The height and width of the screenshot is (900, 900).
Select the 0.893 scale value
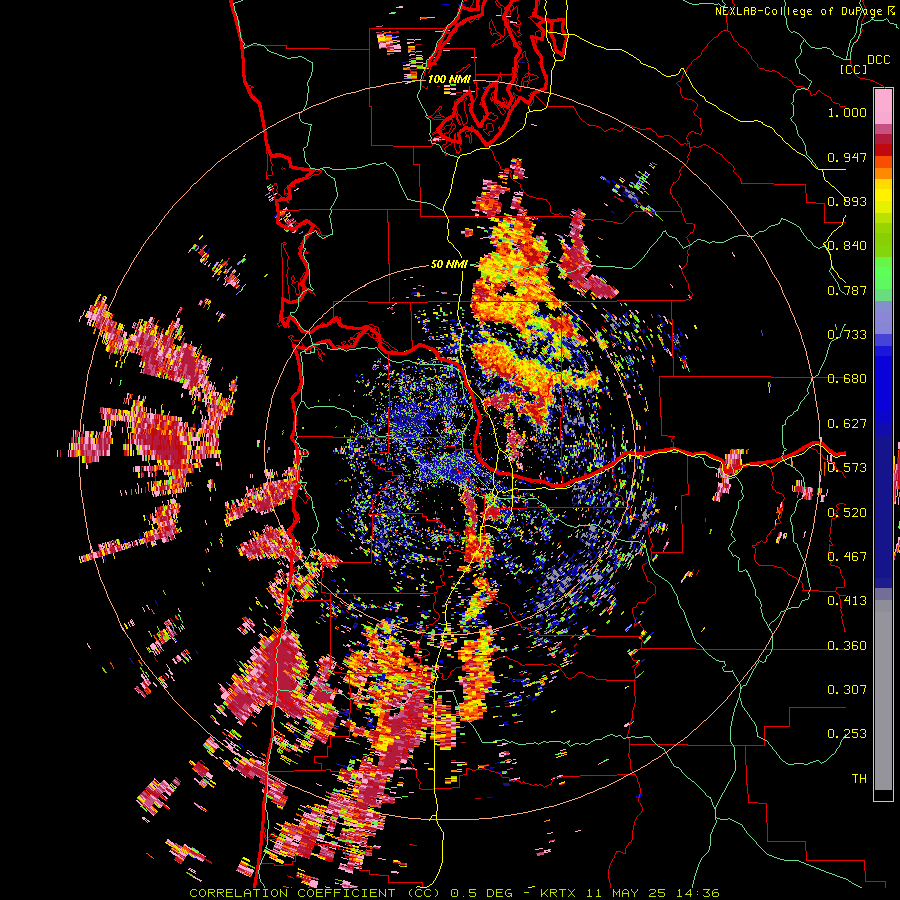847,201
